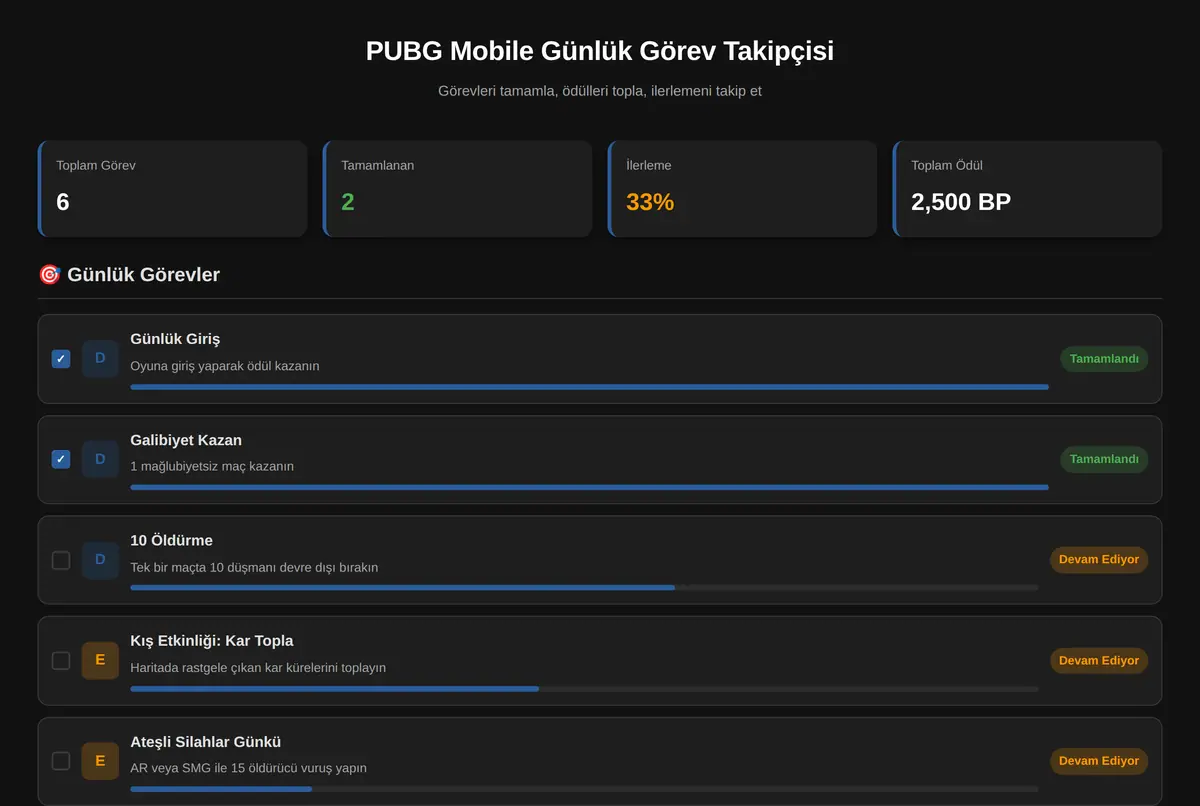
Task: Click 'Haritada rastgele çıkan kar kürelerini' description
Action: (x=258, y=668)
